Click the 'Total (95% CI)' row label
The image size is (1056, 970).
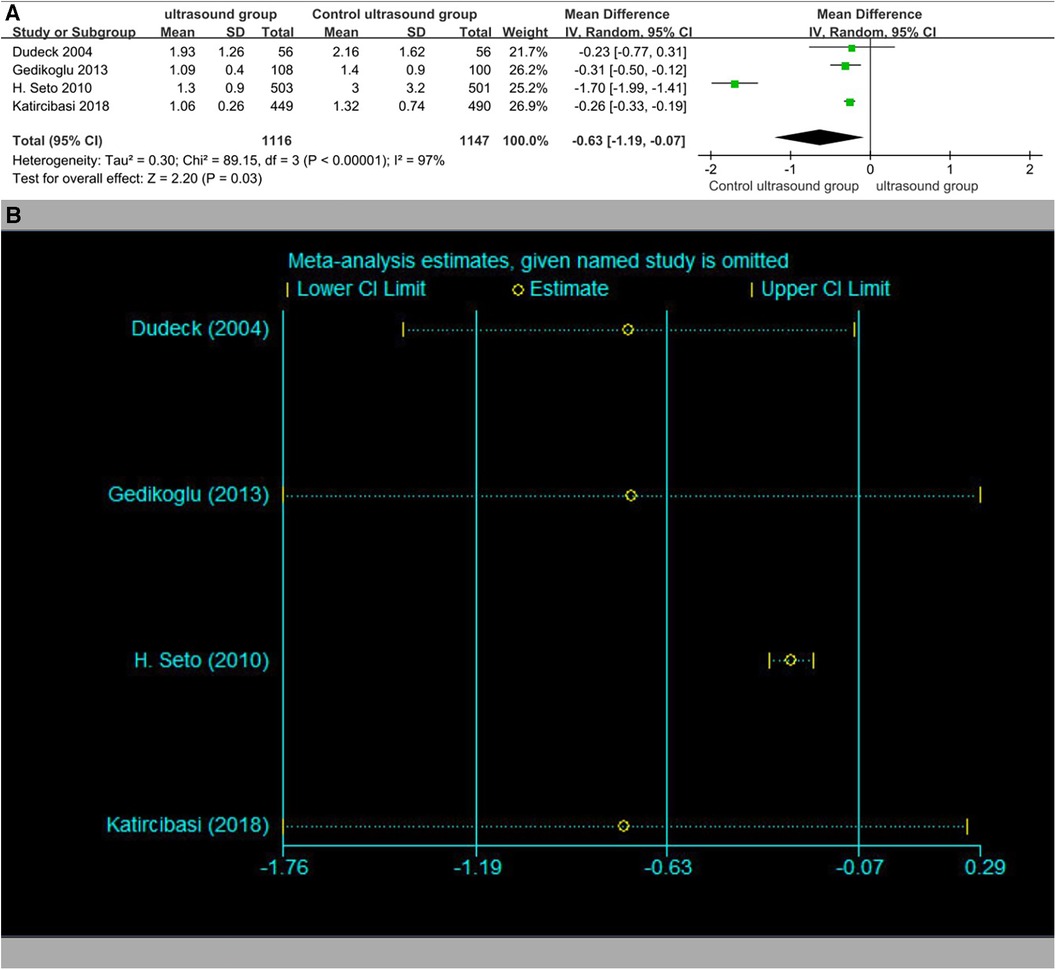tap(57, 141)
